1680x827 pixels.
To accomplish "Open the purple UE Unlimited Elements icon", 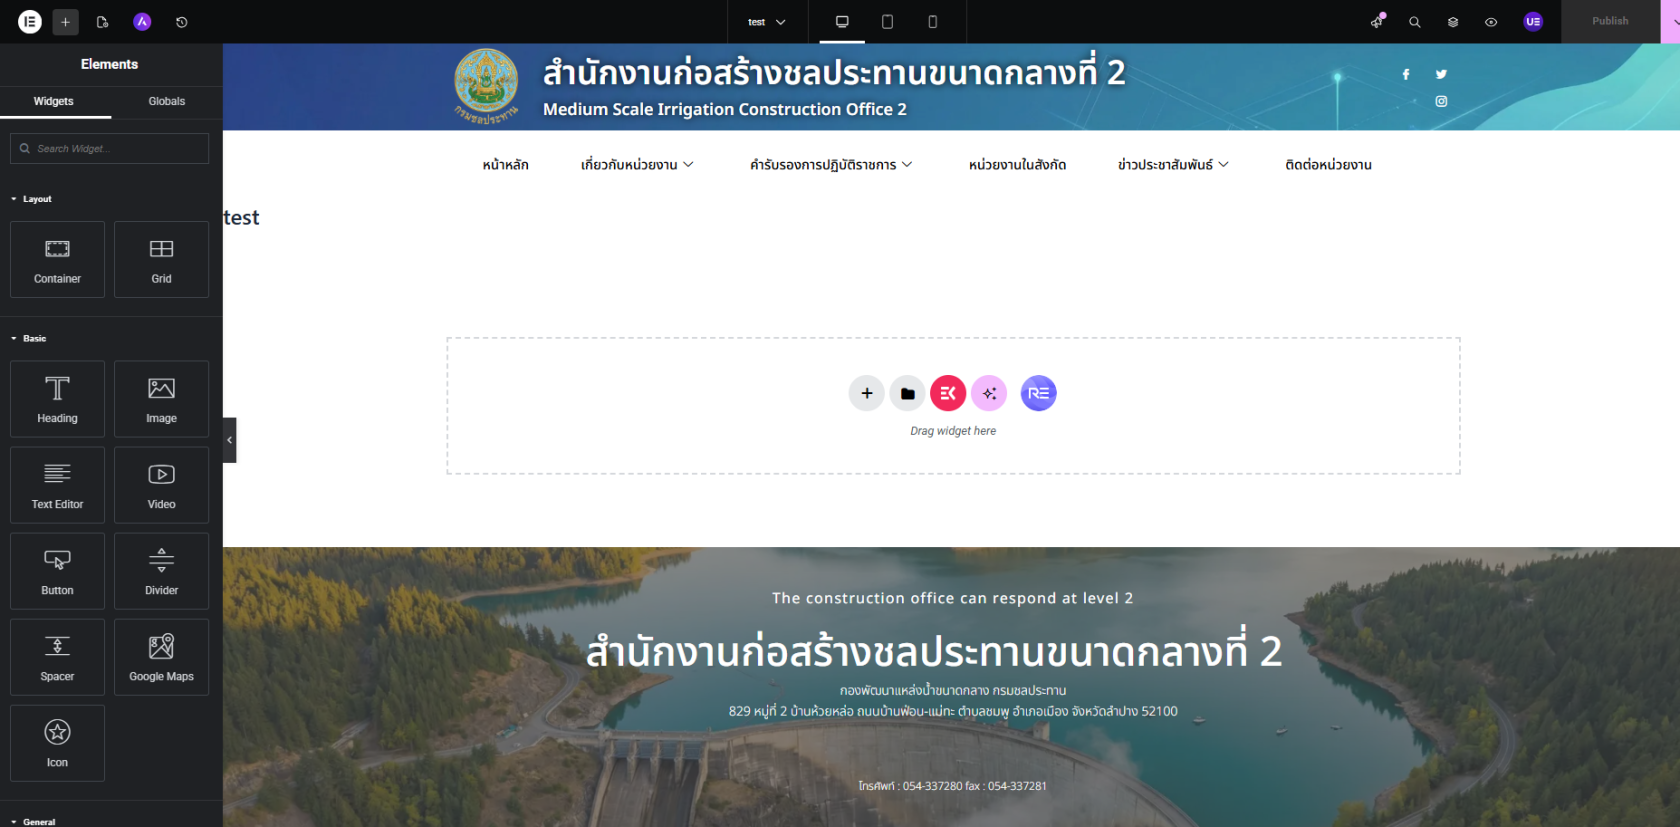I will click(x=1533, y=21).
